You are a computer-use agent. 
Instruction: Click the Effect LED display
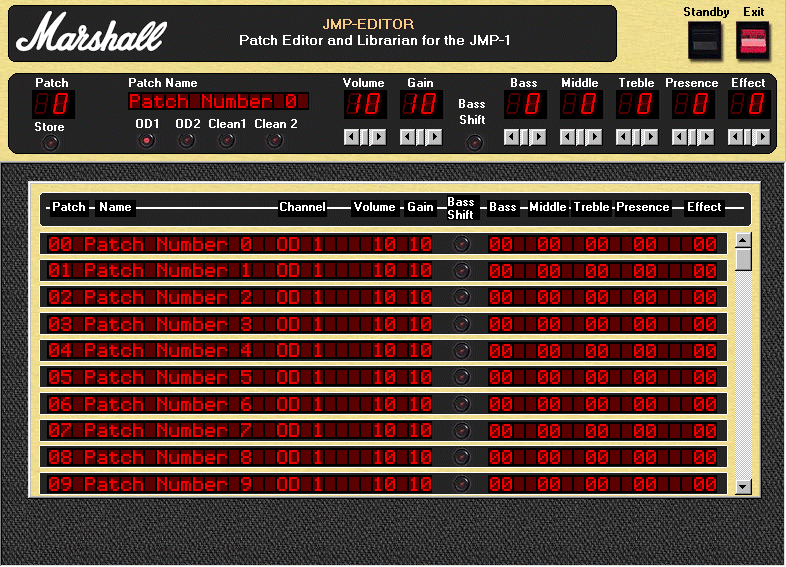749,104
